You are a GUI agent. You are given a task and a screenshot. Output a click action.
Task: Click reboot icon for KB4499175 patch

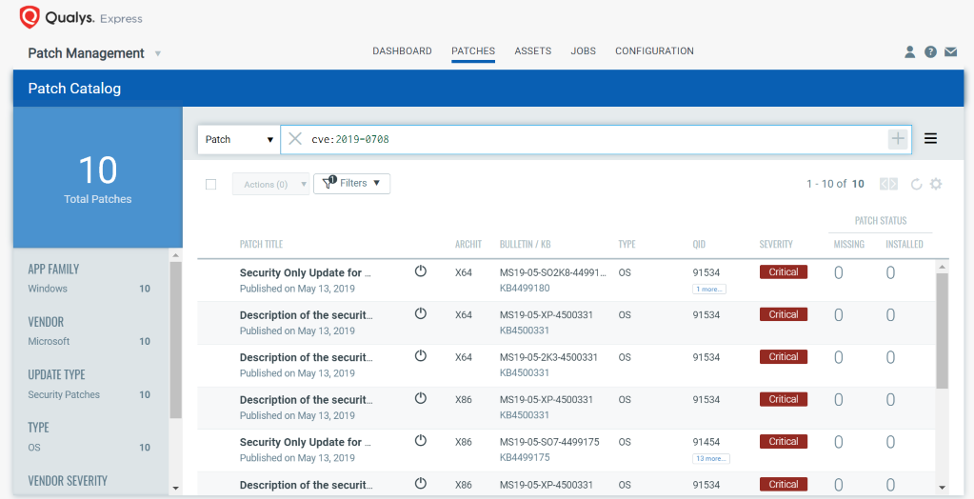tap(421, 441)
